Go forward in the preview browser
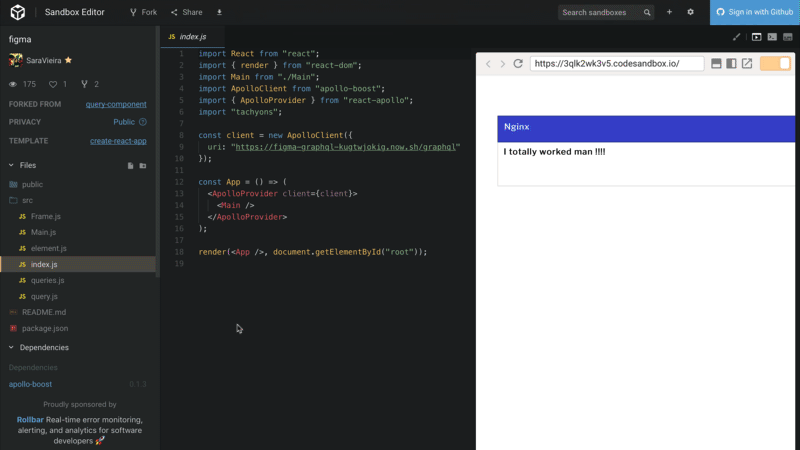 [x=503, y=63]
